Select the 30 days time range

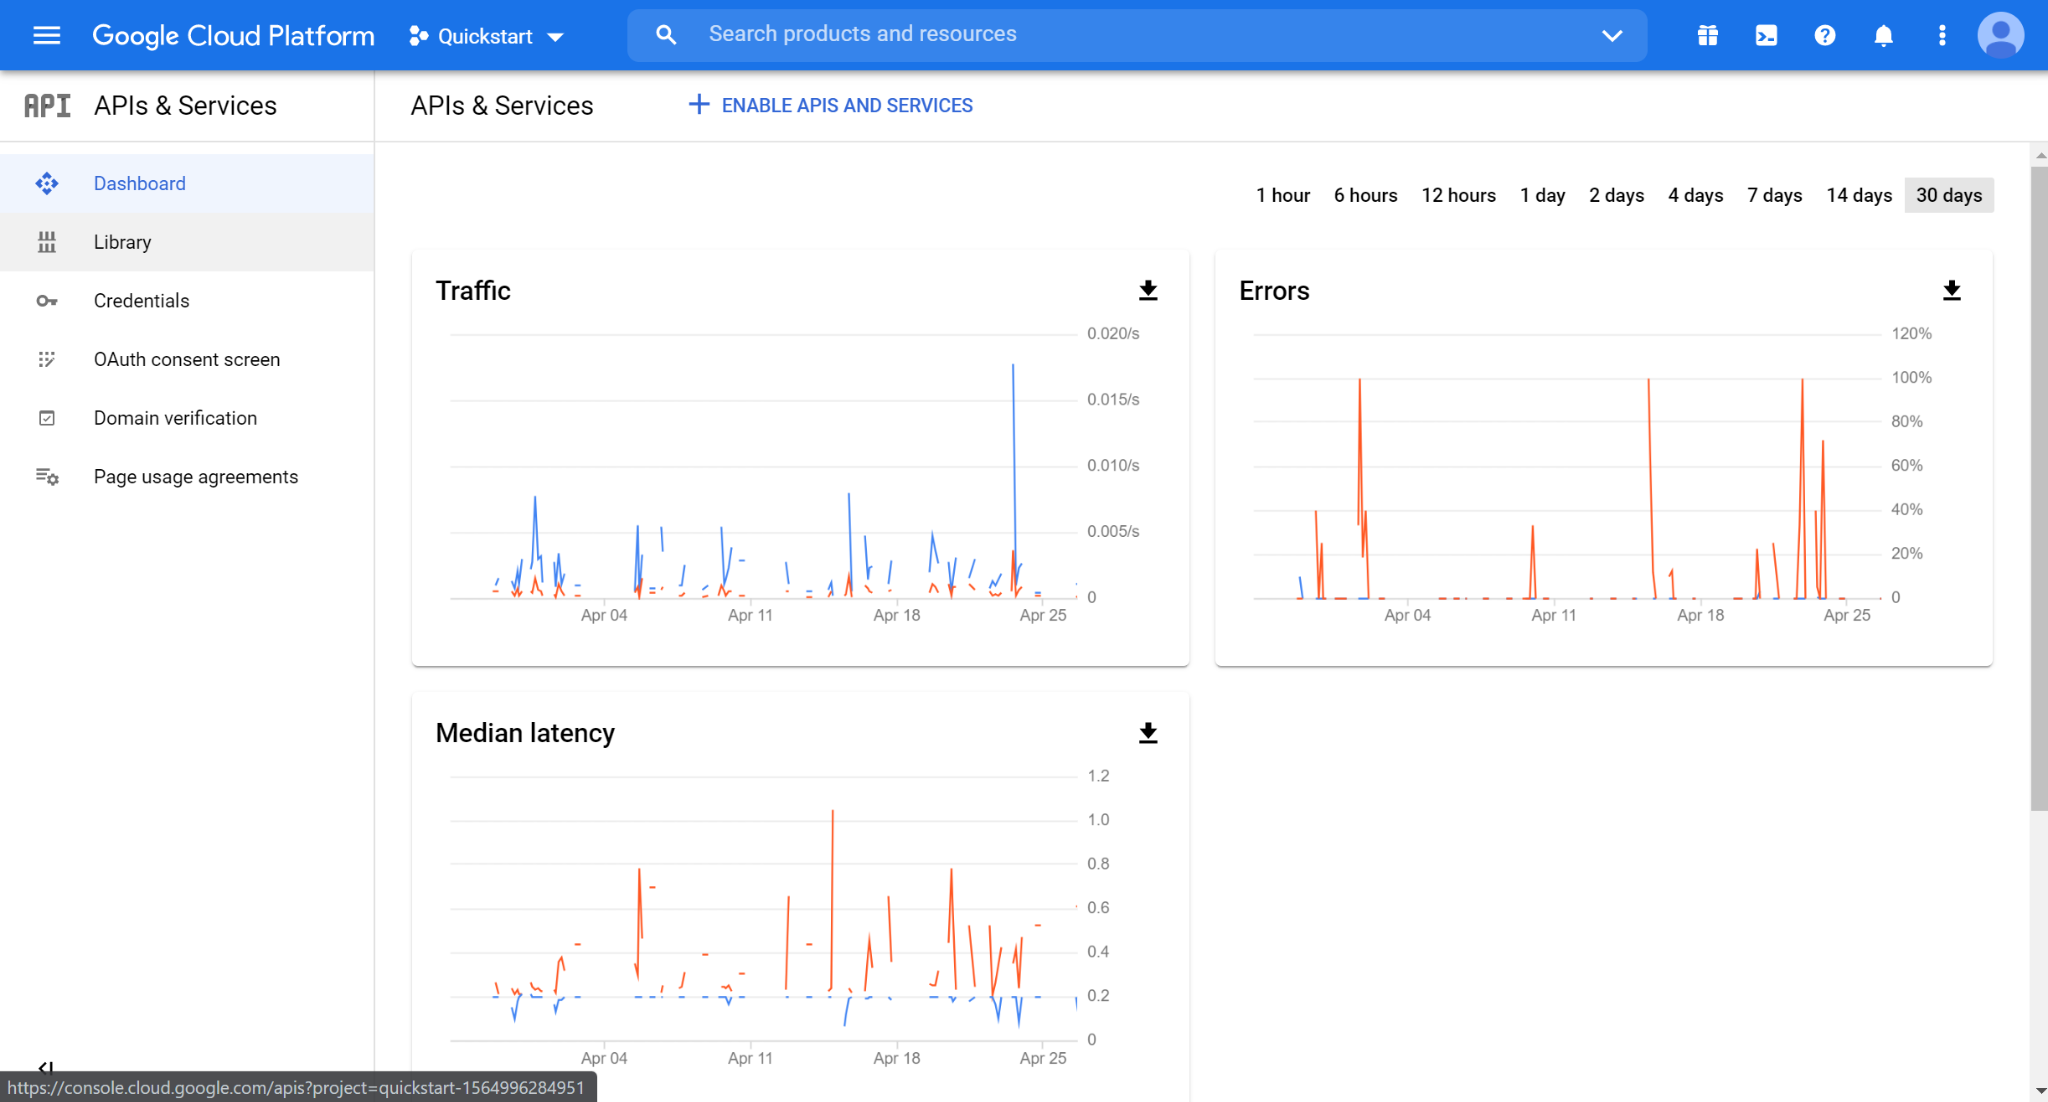pyautogui.click(x=1949, y=195)
